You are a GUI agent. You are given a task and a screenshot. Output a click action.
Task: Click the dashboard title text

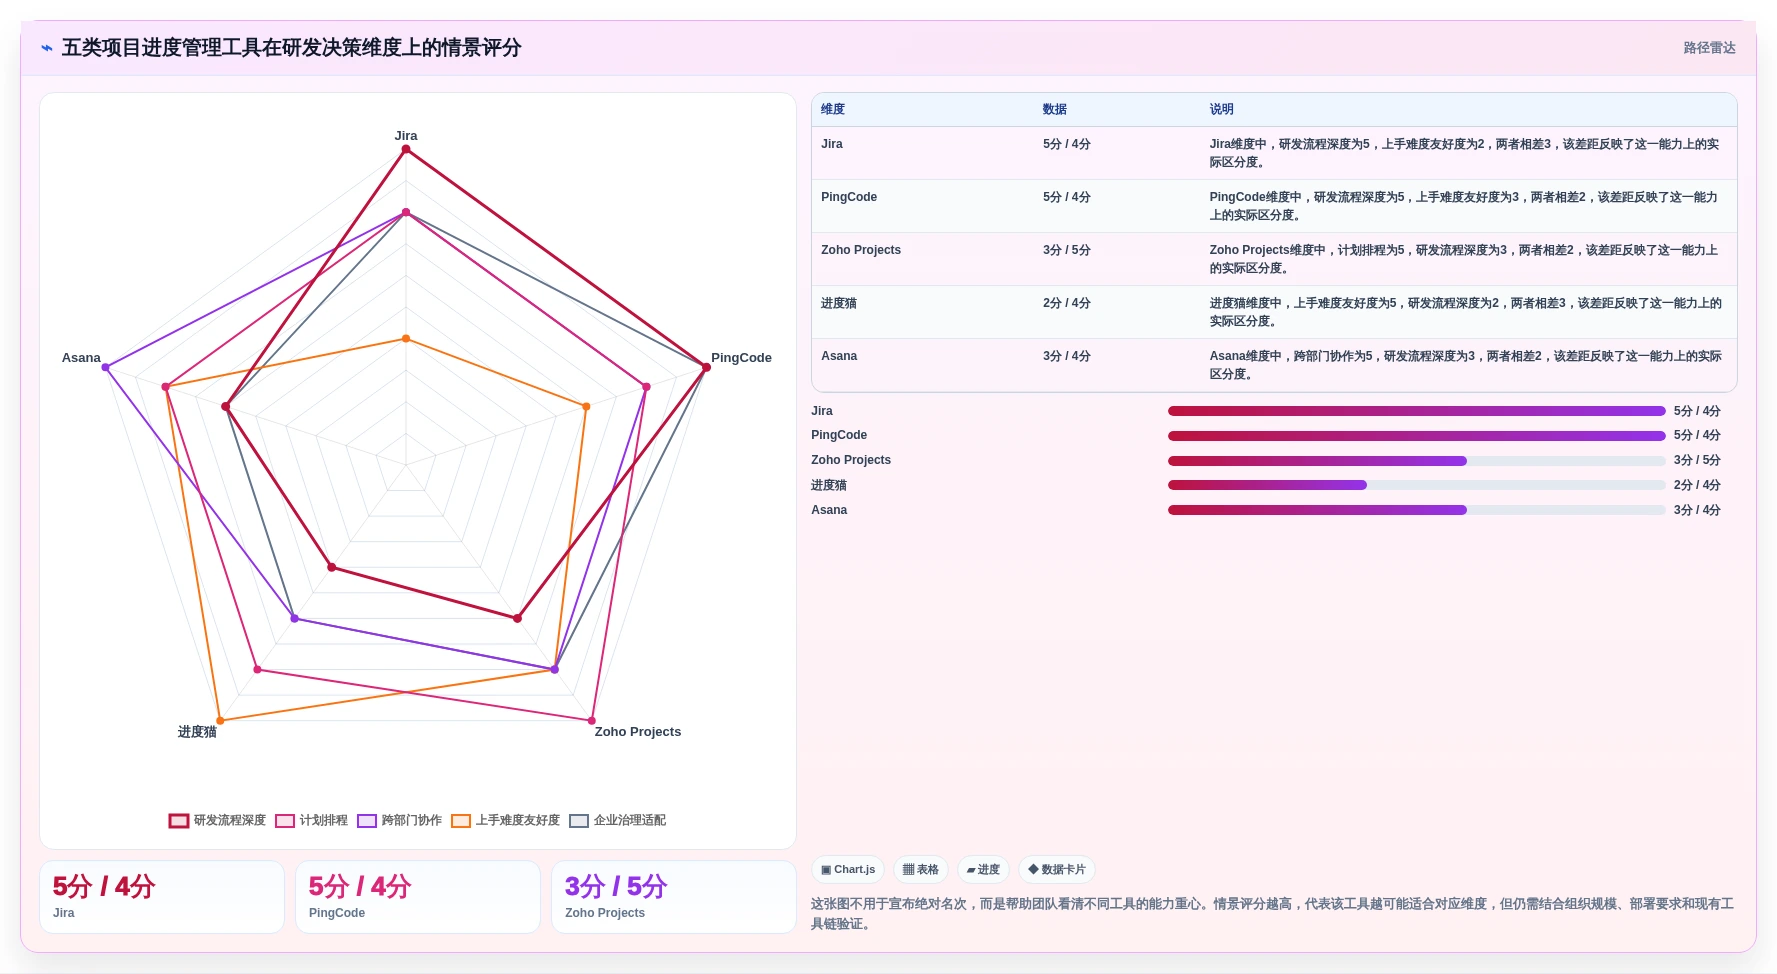tap(291, 48)
